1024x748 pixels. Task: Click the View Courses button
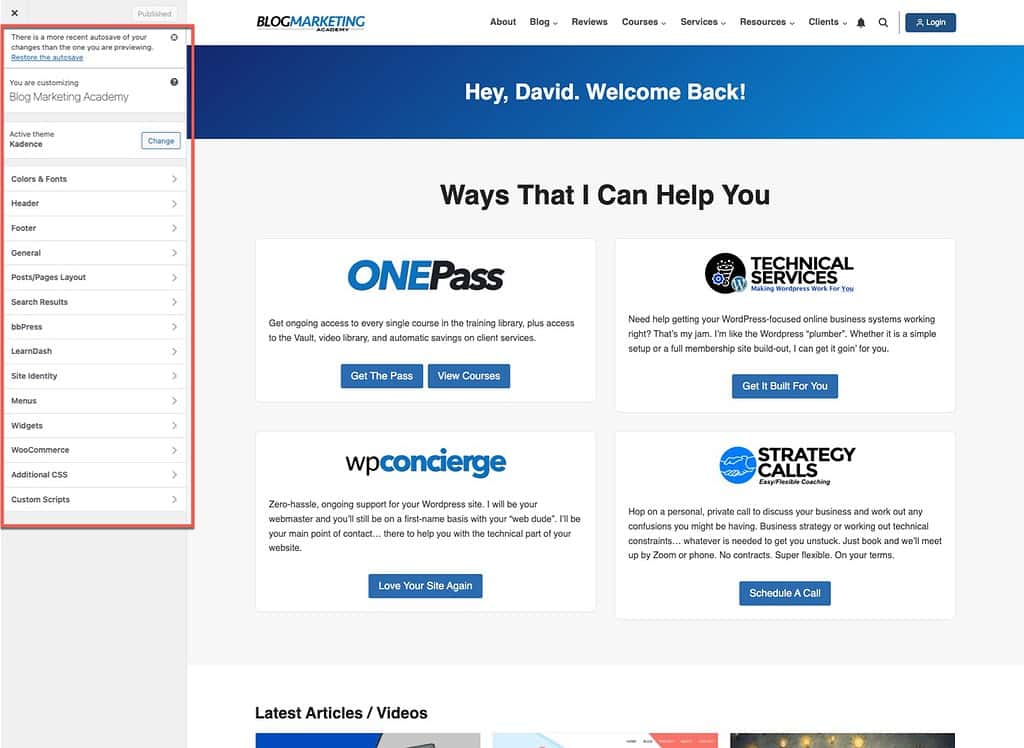(x=469, y=376)
